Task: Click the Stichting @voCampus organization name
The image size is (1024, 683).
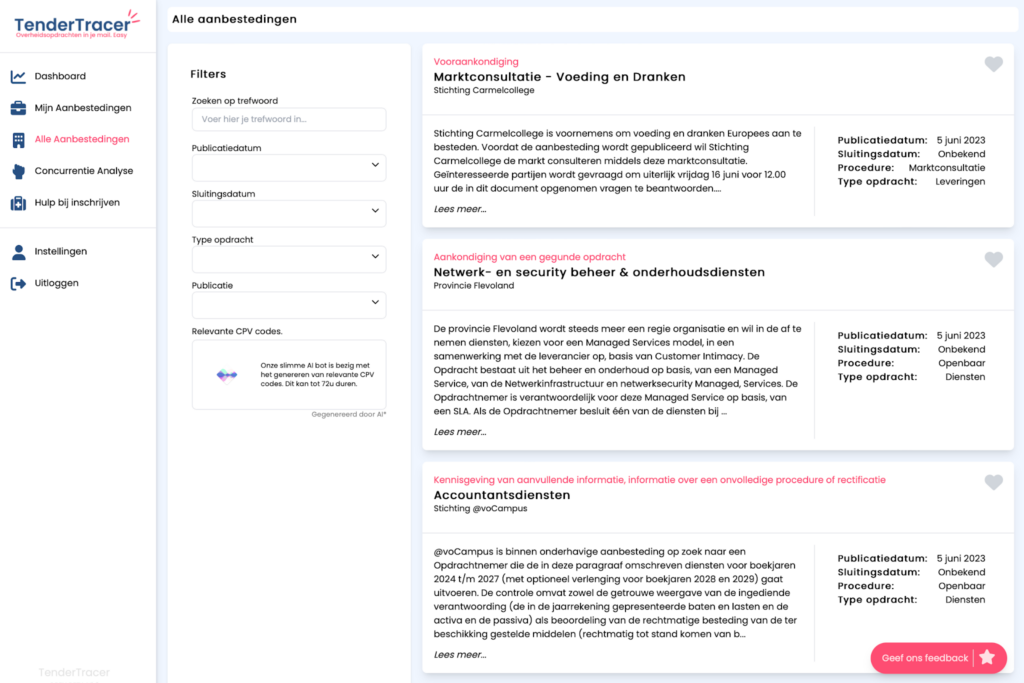Action: (x=480, y=508)
